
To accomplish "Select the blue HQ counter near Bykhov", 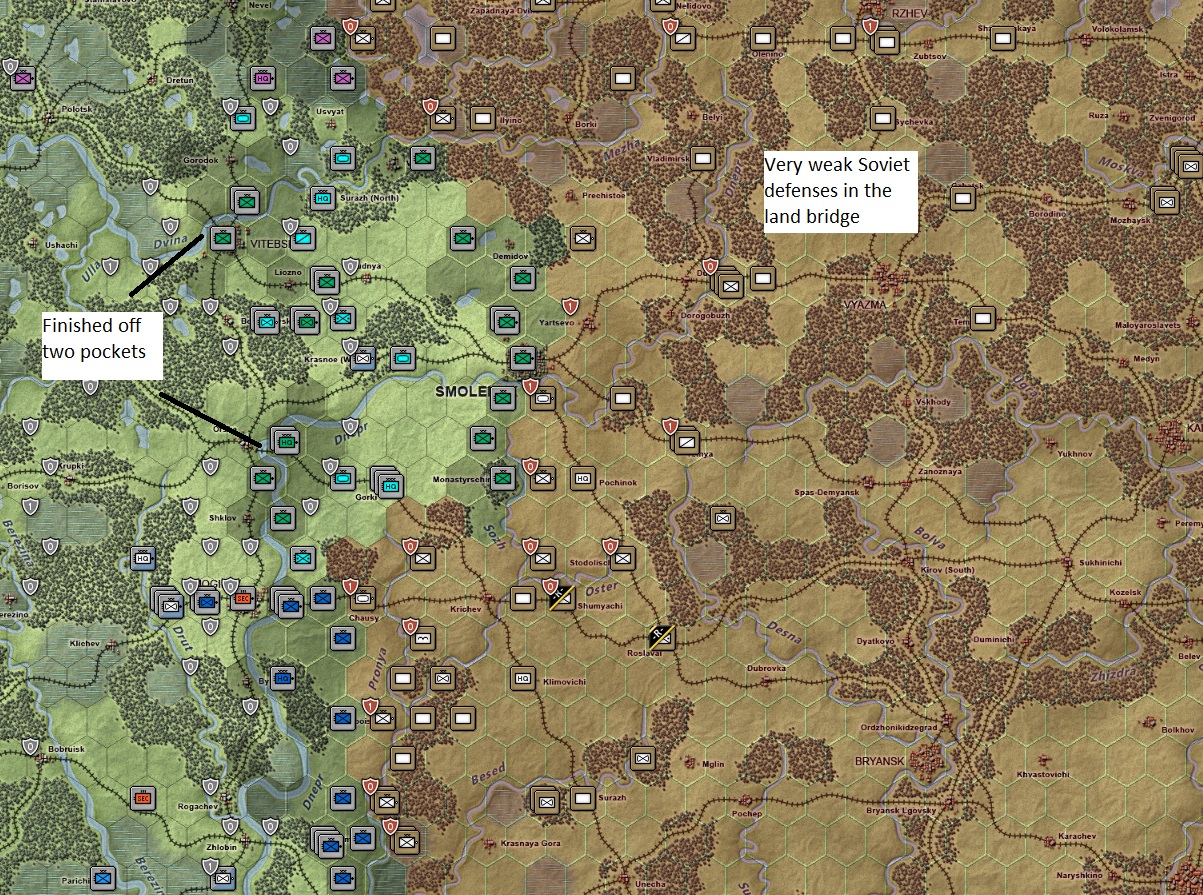I will pyautogui.click(x=283, y=678).
